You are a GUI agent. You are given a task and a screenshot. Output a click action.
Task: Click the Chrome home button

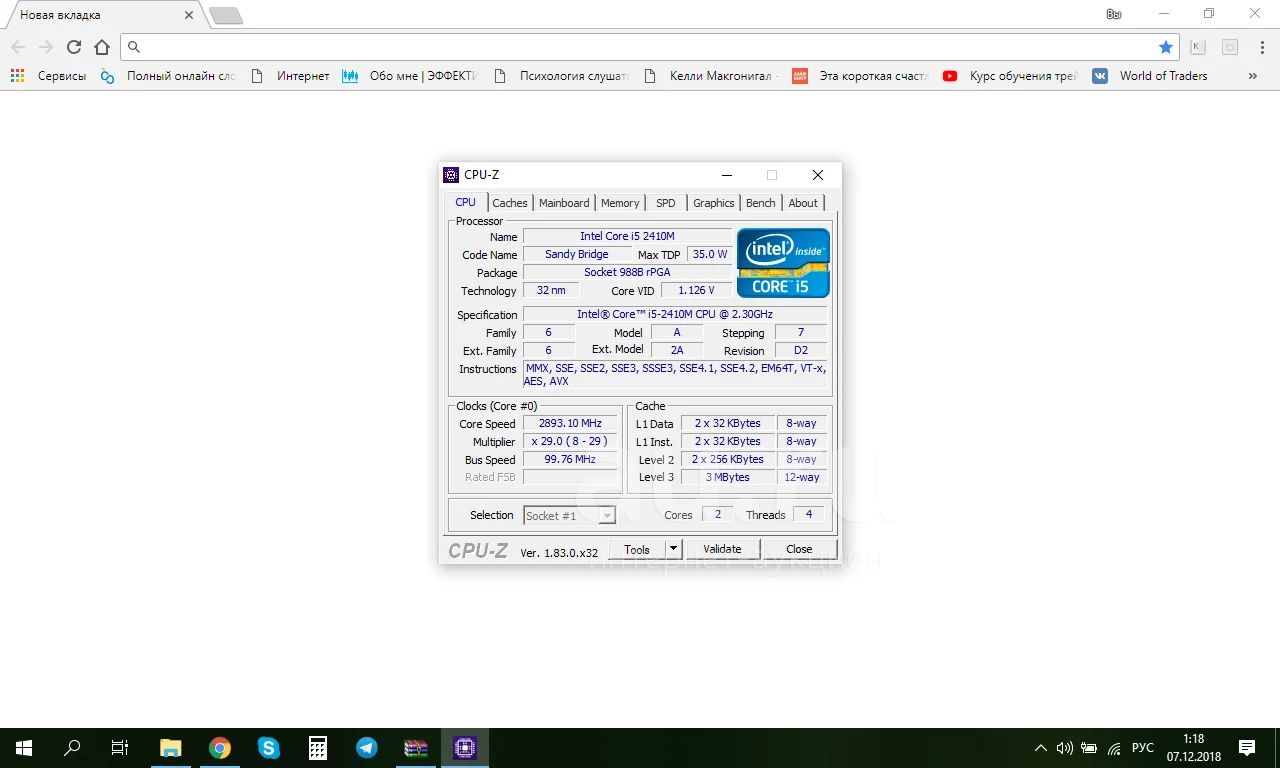click(102, 47)
